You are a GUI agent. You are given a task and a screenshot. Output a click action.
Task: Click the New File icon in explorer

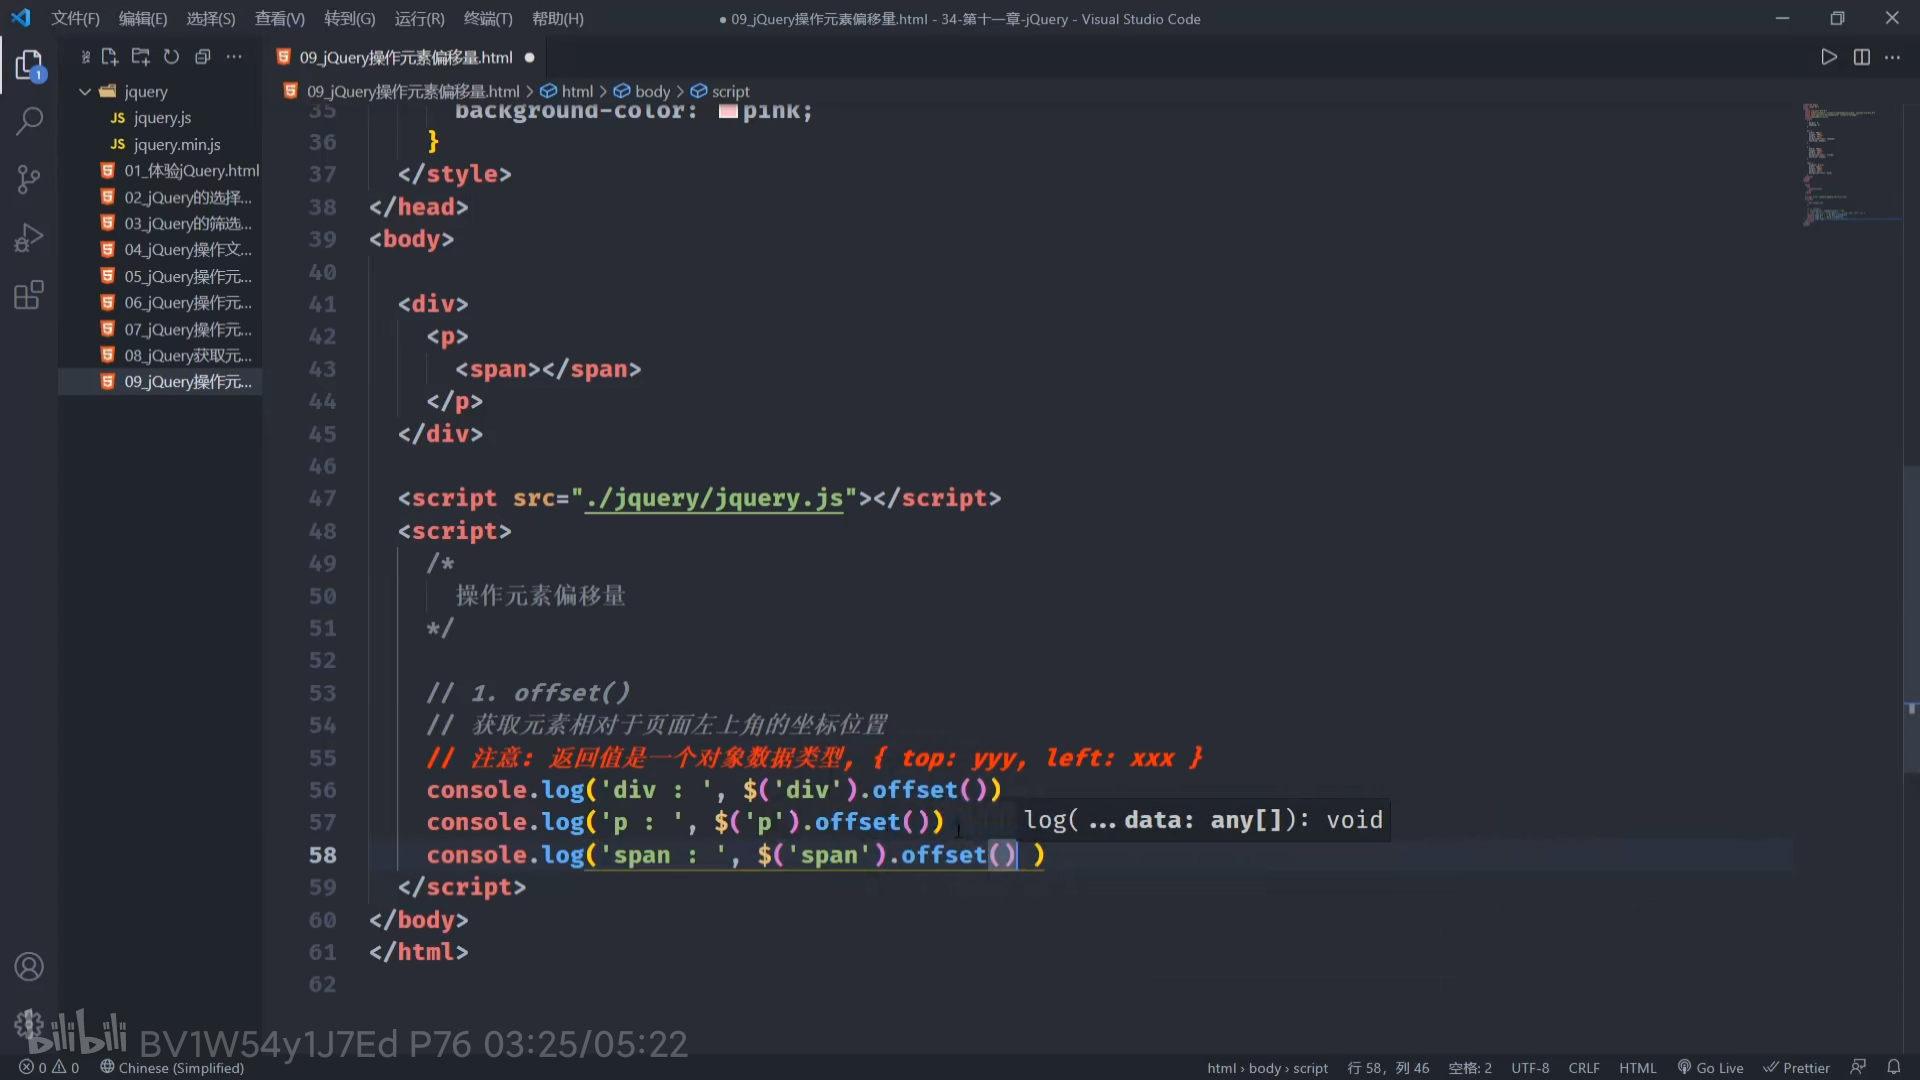tap(110, 57)
